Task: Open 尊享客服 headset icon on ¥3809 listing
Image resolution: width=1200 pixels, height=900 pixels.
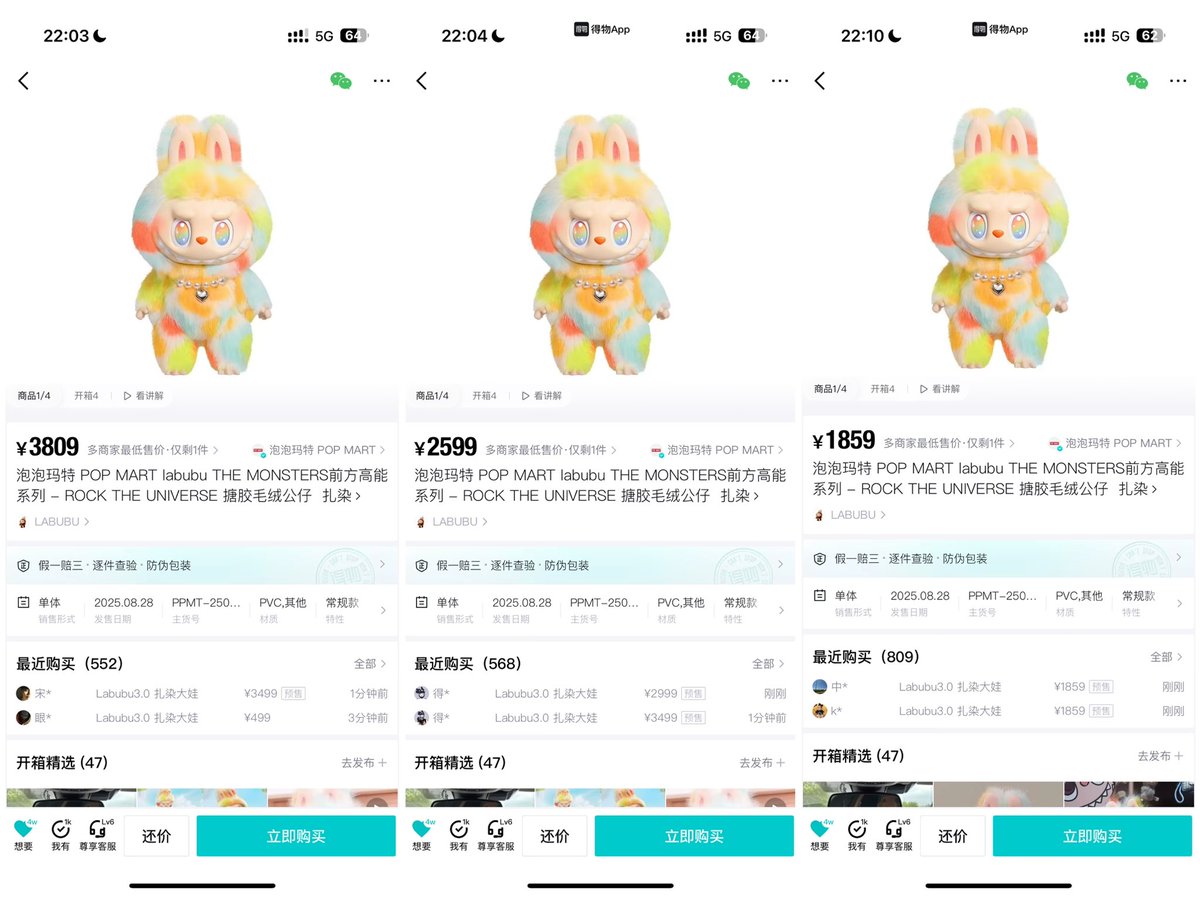Action: (x=98, y=829)
